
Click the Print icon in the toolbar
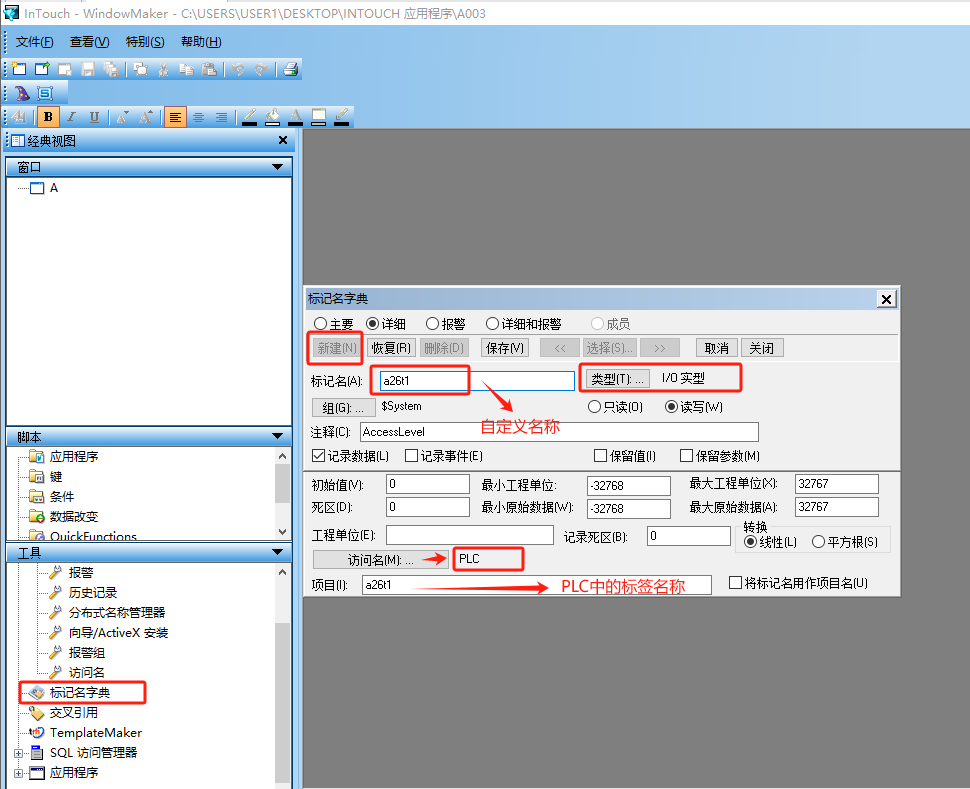(290, 70)
